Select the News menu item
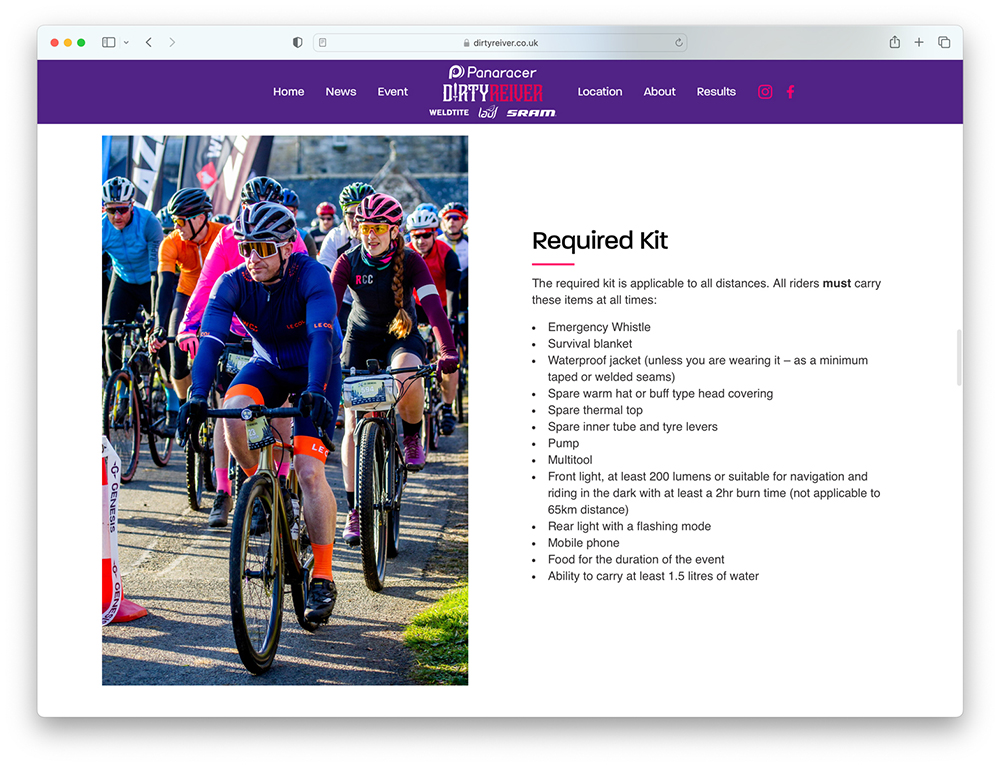Image resolution: width=1000 pixels, height=766 pixels. tap(340, 92)
